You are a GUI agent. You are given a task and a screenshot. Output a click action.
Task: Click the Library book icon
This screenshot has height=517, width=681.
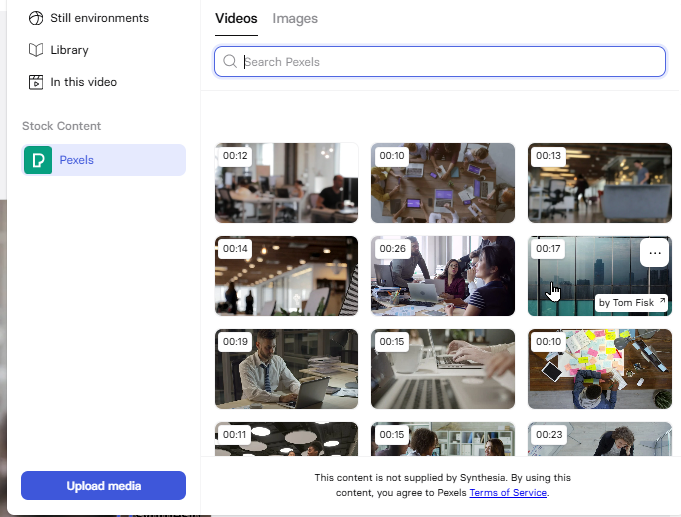coord(36,50)
